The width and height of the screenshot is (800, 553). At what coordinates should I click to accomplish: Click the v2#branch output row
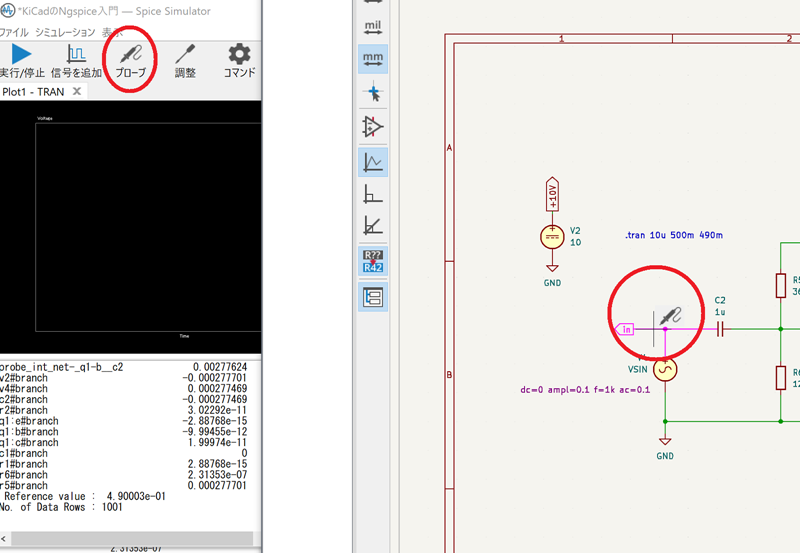tap(123, 378)
